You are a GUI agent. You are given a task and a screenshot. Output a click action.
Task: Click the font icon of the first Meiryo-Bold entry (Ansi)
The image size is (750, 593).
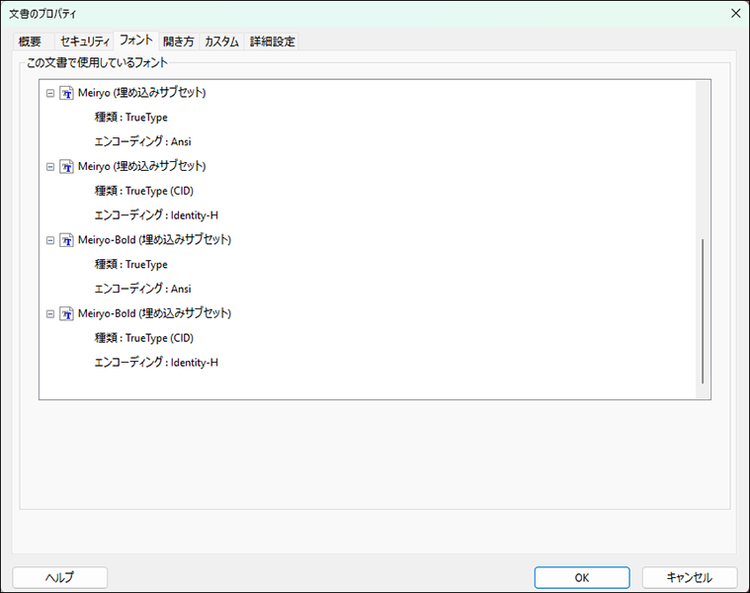pos(66,240)
